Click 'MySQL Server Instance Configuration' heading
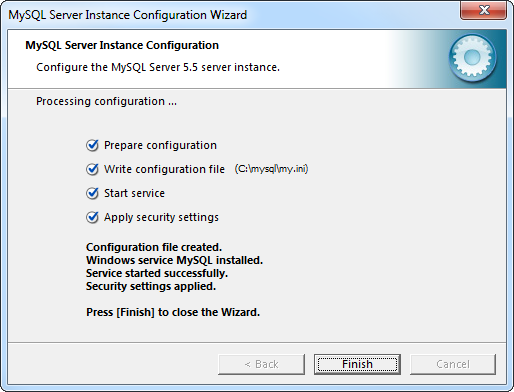Screen dimensions: 514x392 pyautogui.click(x=122, y=45)
